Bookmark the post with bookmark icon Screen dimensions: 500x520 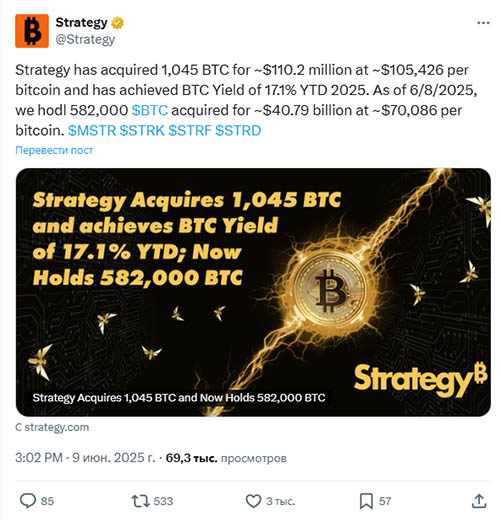[366, 501]
